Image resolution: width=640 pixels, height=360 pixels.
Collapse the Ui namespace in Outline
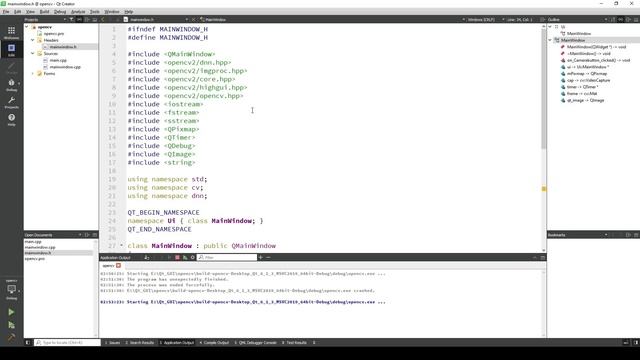tap(550, 27)
